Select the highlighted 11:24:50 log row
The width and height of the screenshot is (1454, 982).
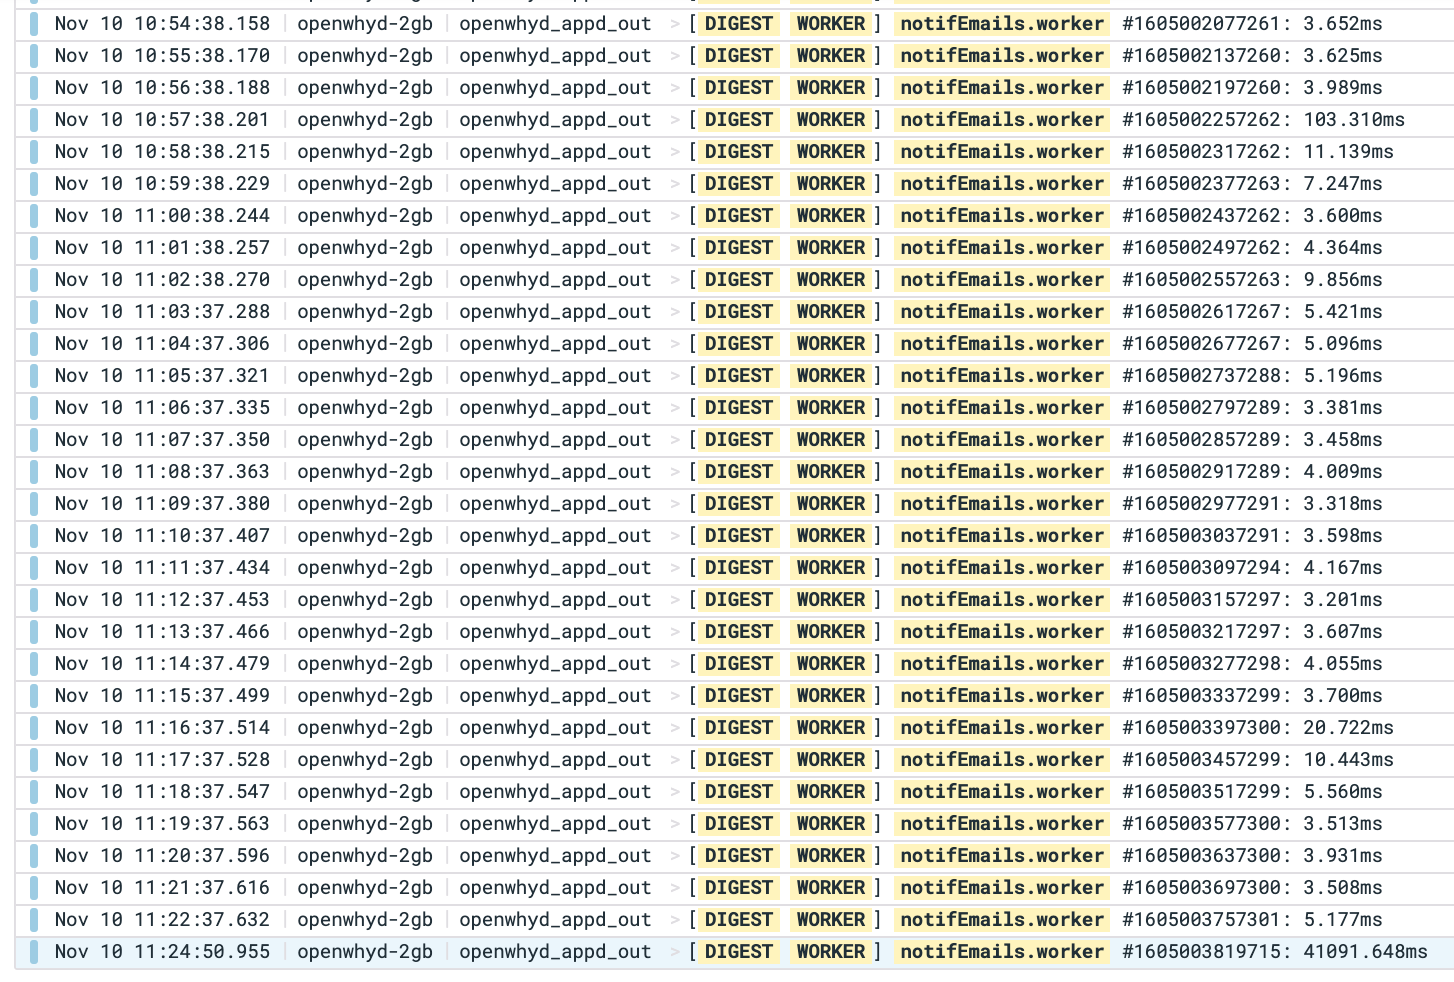(x=1200, y=951)
